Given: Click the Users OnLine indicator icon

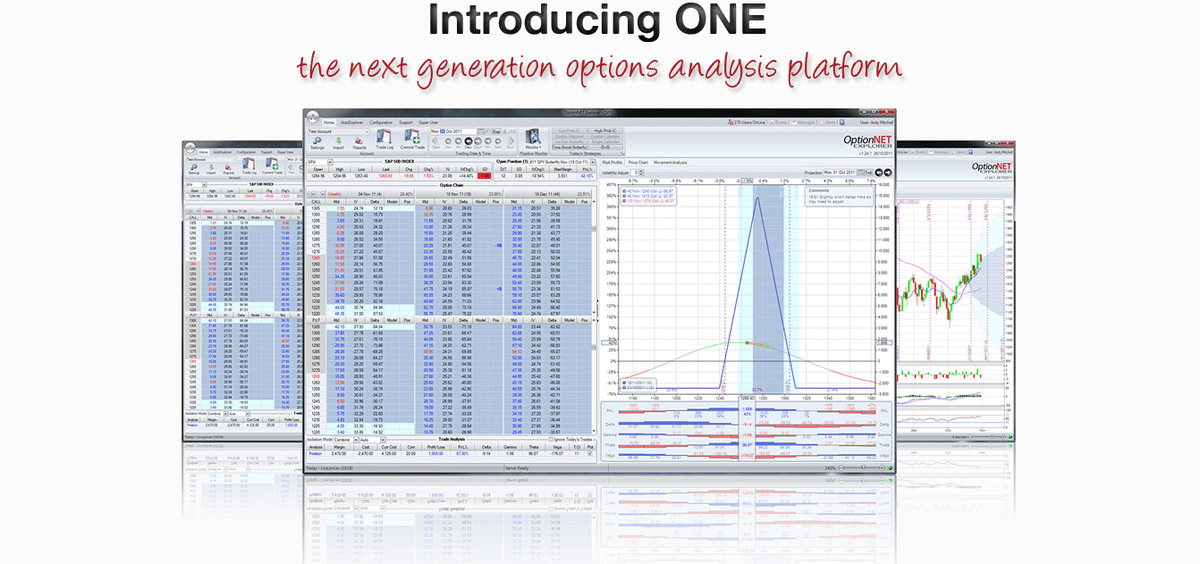Looking at the screenshot, I should (730, 122).
